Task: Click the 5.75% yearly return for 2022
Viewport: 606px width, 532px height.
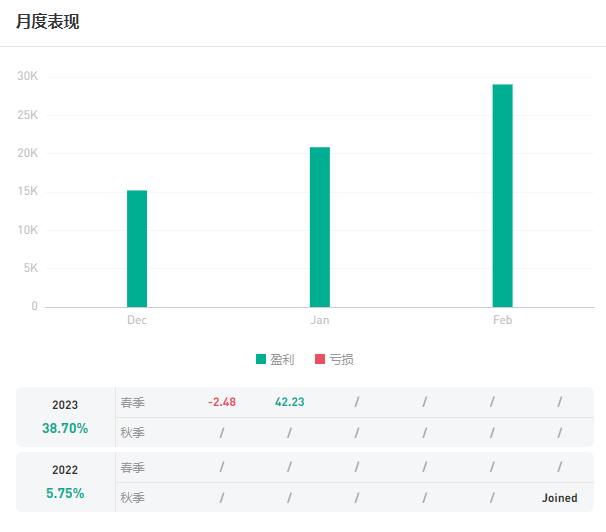Action: tap(65, 493)
